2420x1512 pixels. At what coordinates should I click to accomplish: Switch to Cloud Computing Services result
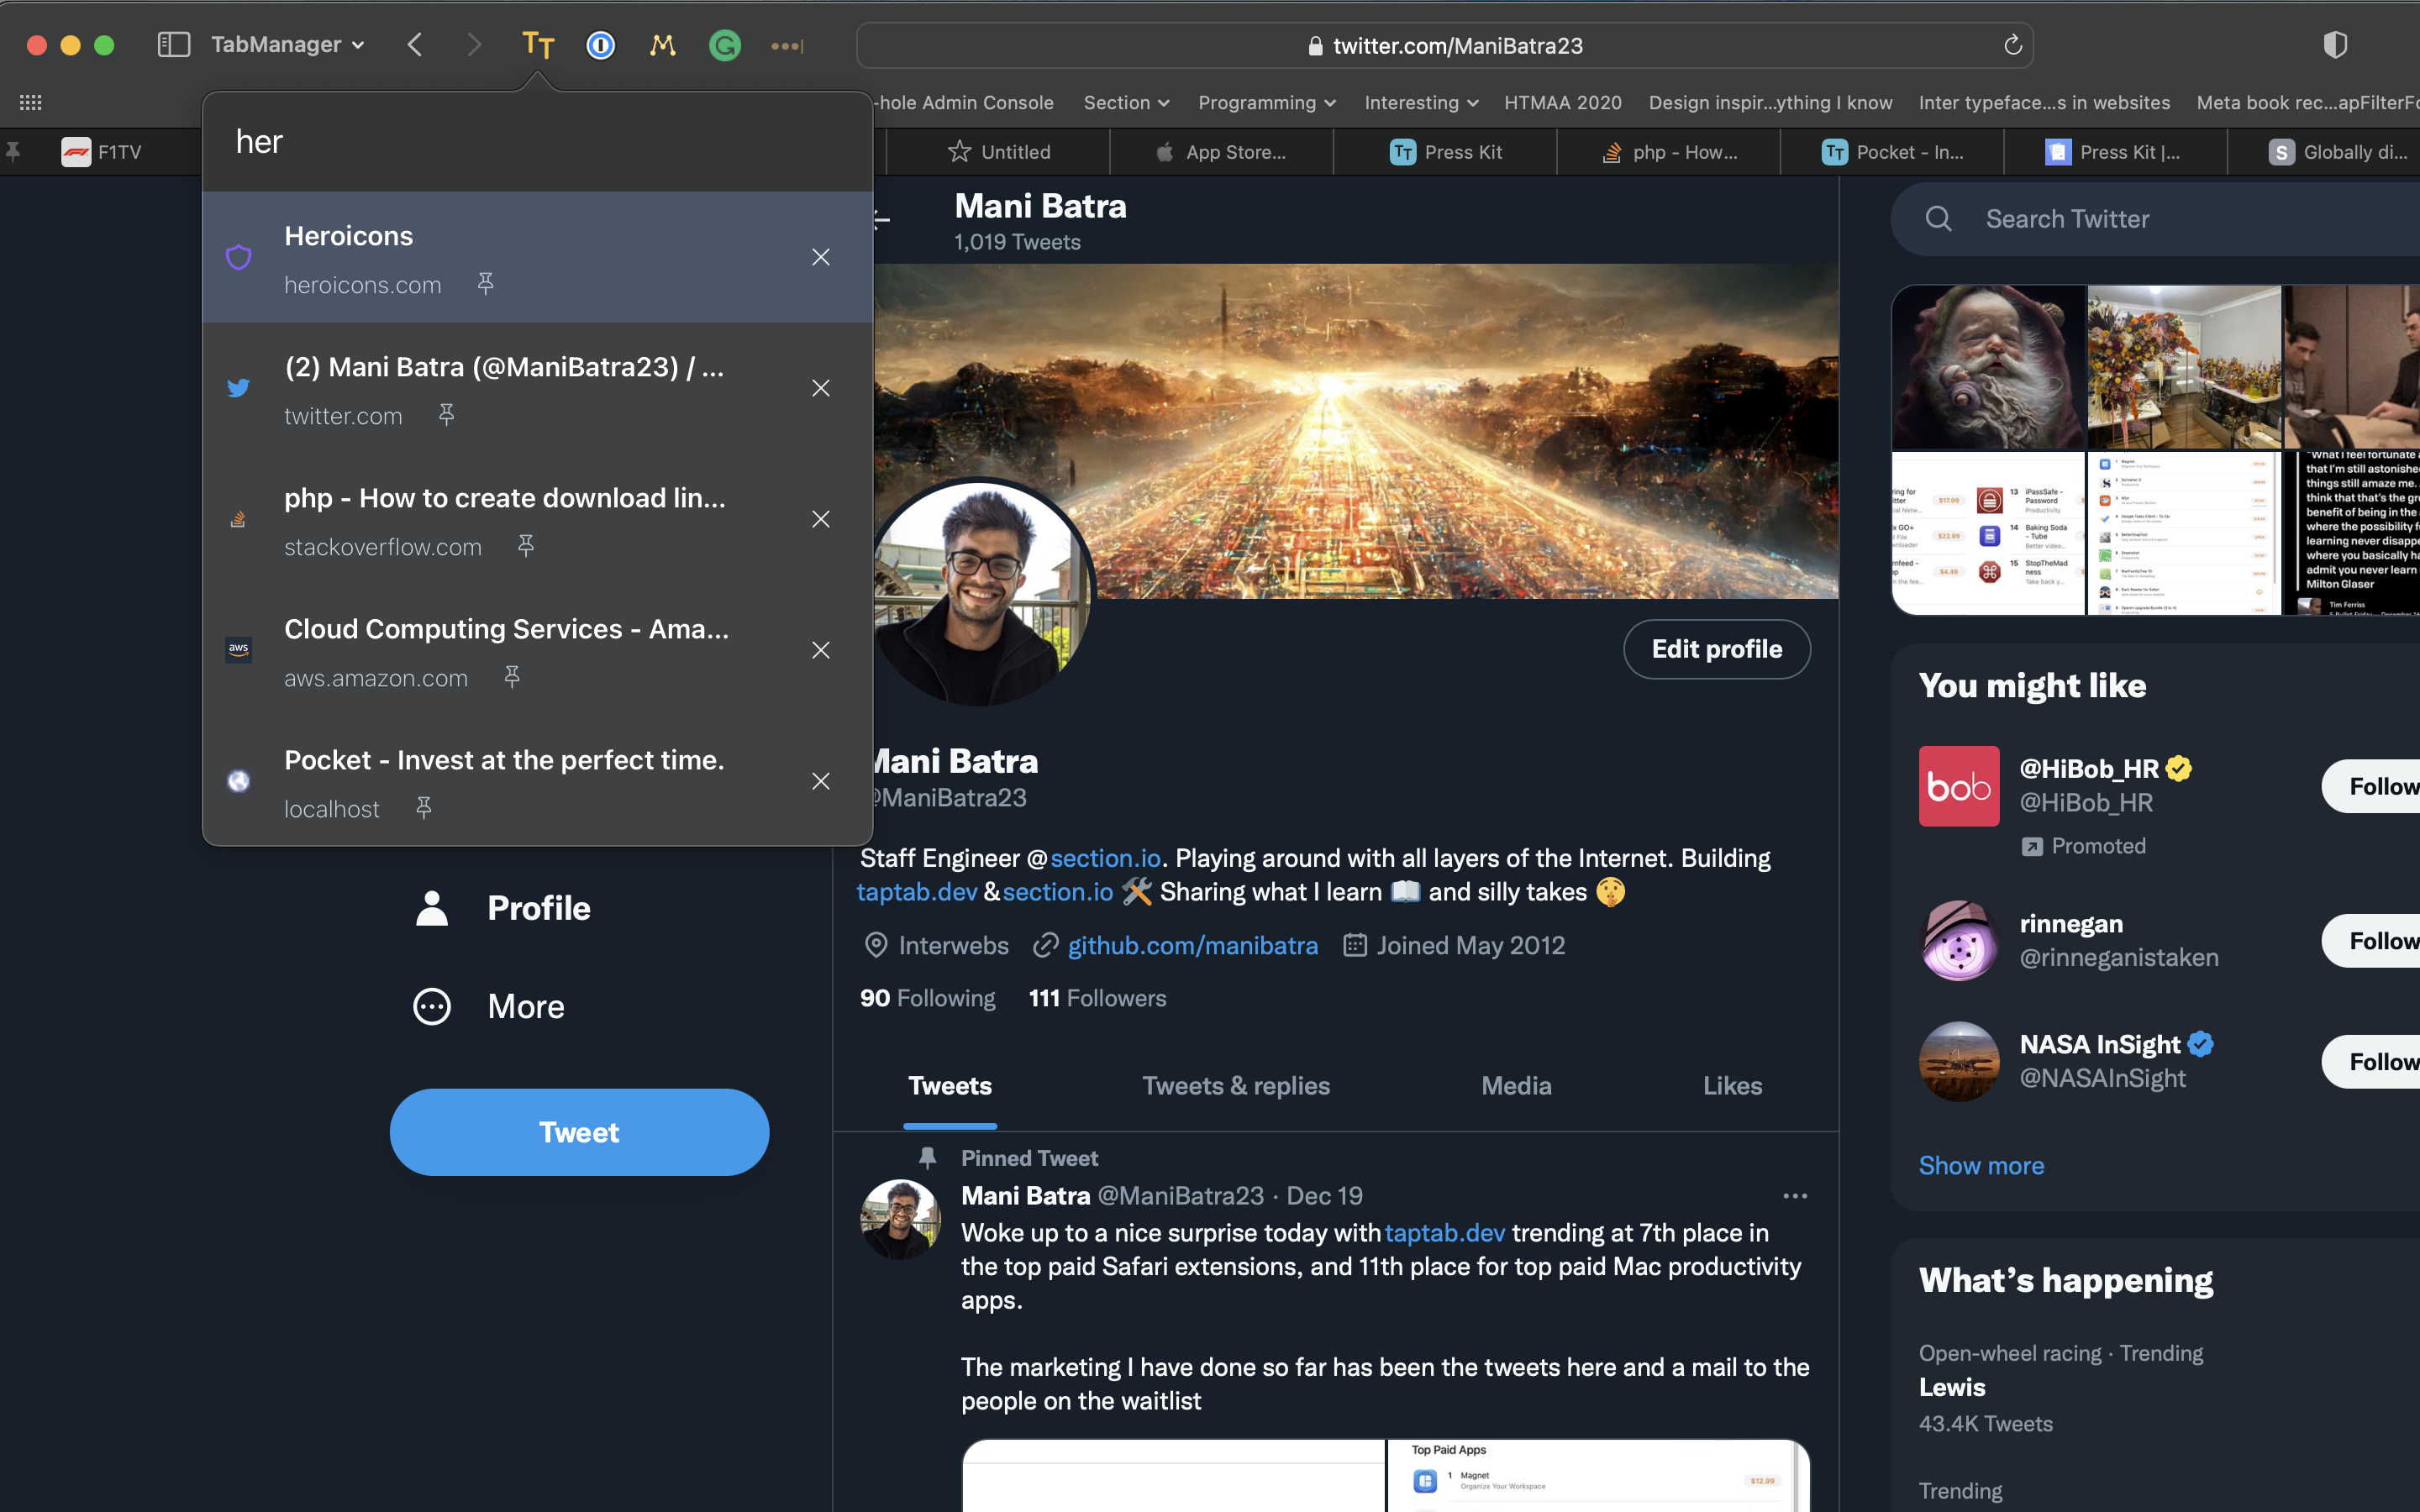point(538,650)
